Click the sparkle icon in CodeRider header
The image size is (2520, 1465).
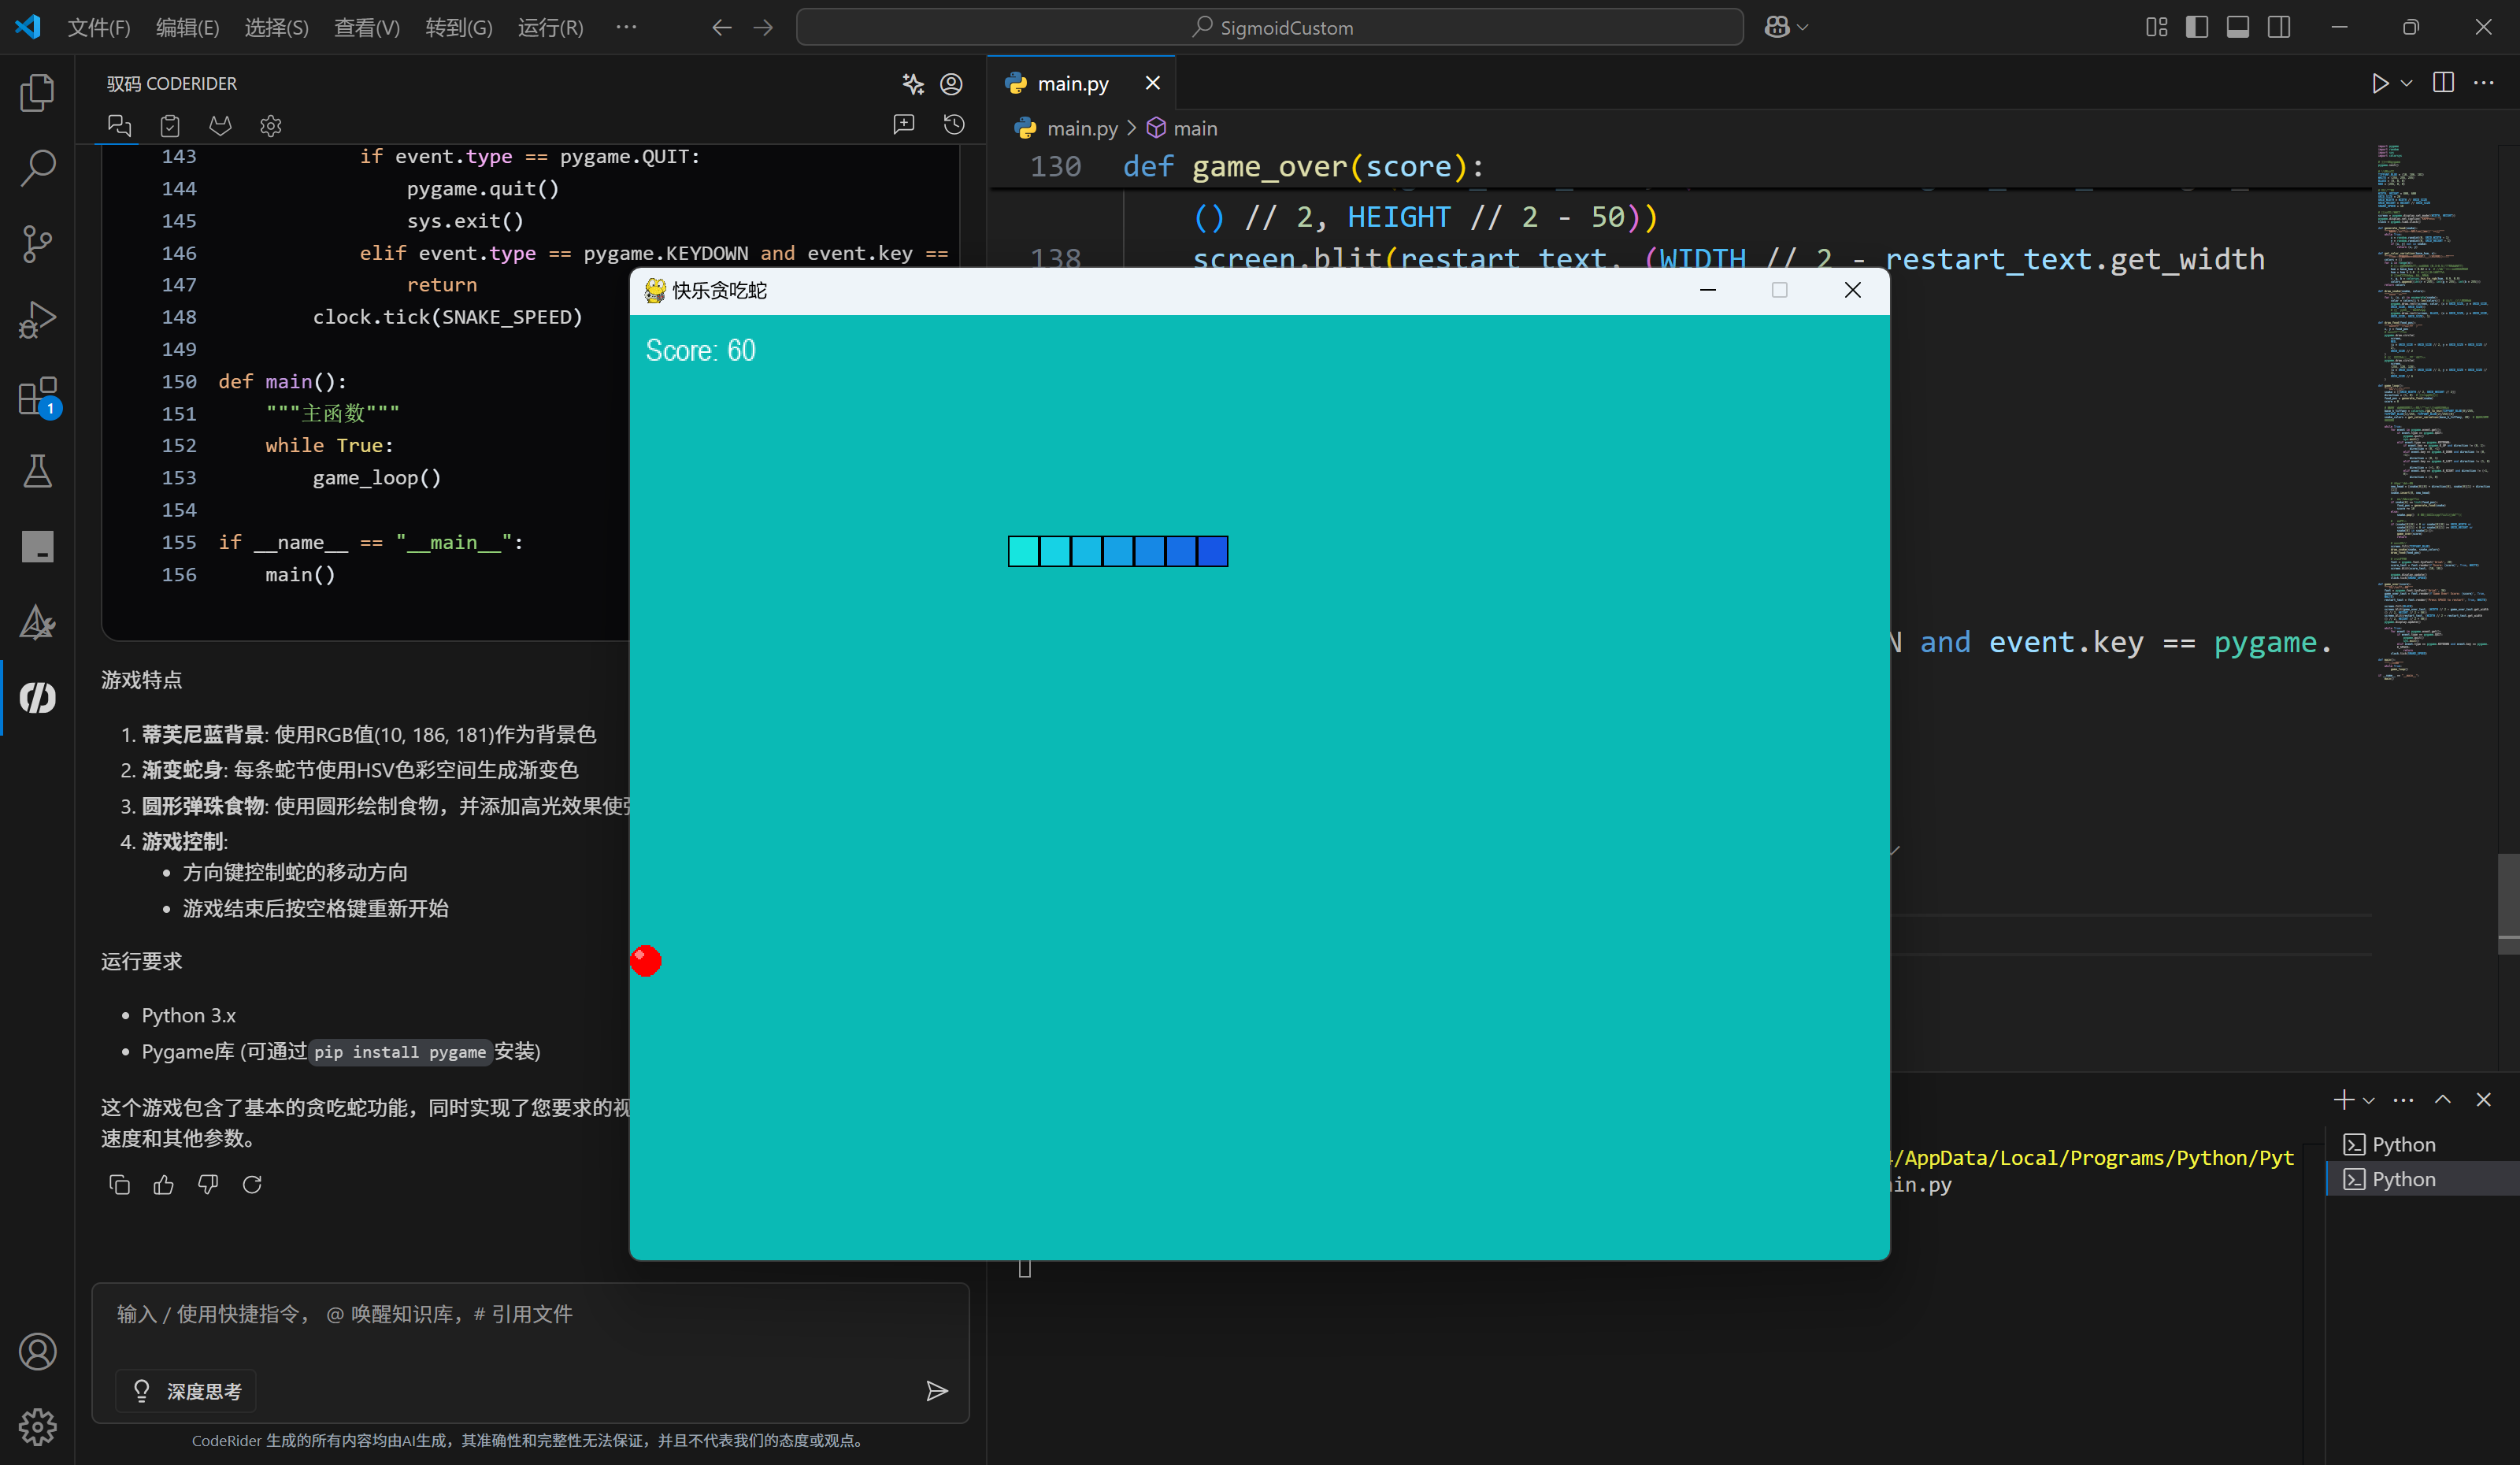(x=913, y=84)
